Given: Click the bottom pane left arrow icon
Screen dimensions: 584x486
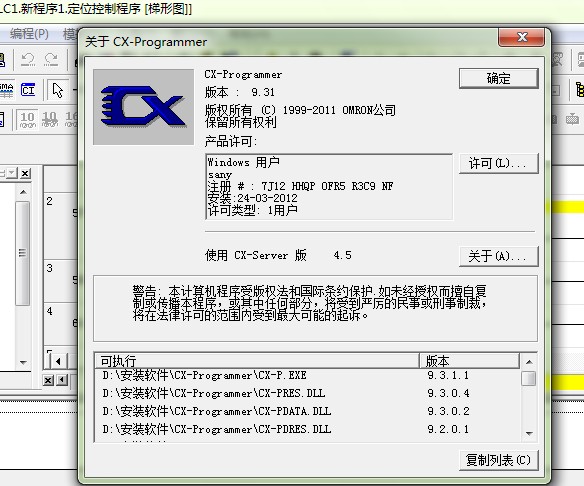Looking at the screenshot, I should (62, 380).
